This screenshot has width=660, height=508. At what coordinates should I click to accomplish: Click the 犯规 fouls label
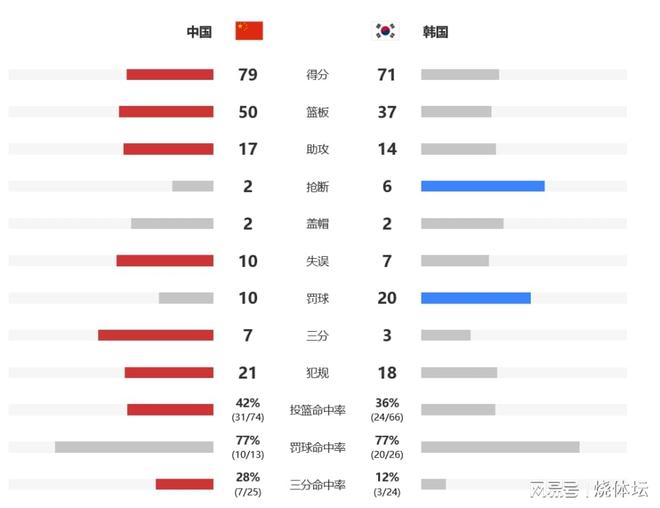click(317, 373)
